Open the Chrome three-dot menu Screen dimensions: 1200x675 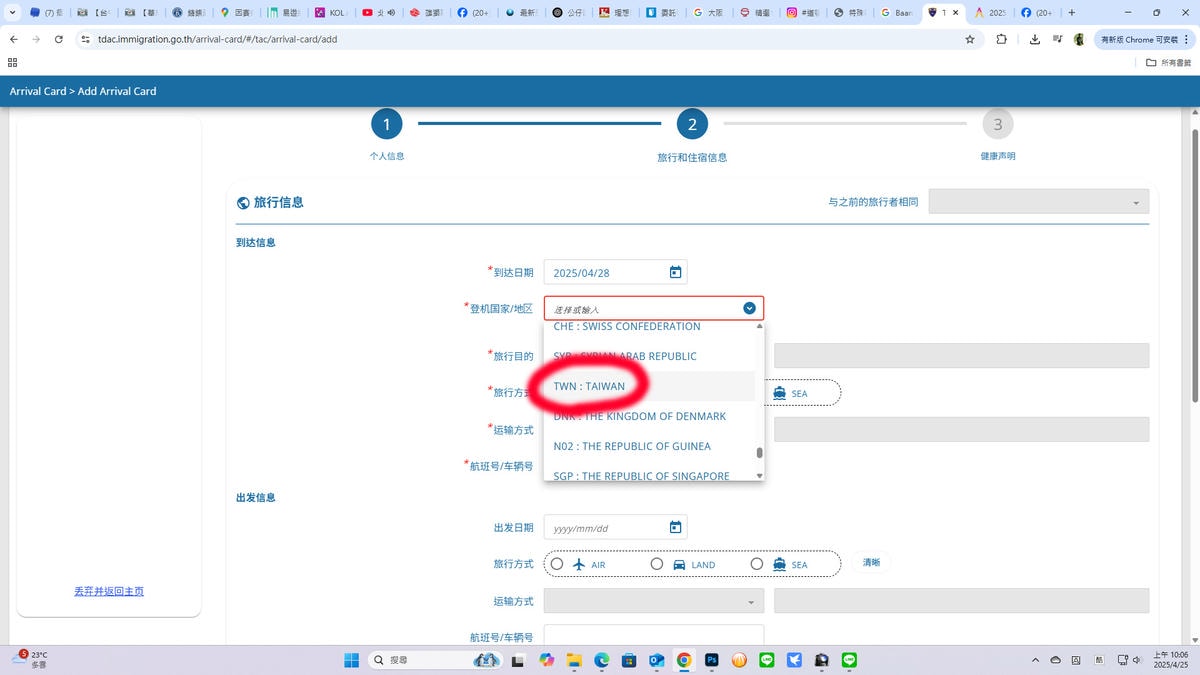[1188, 39]
